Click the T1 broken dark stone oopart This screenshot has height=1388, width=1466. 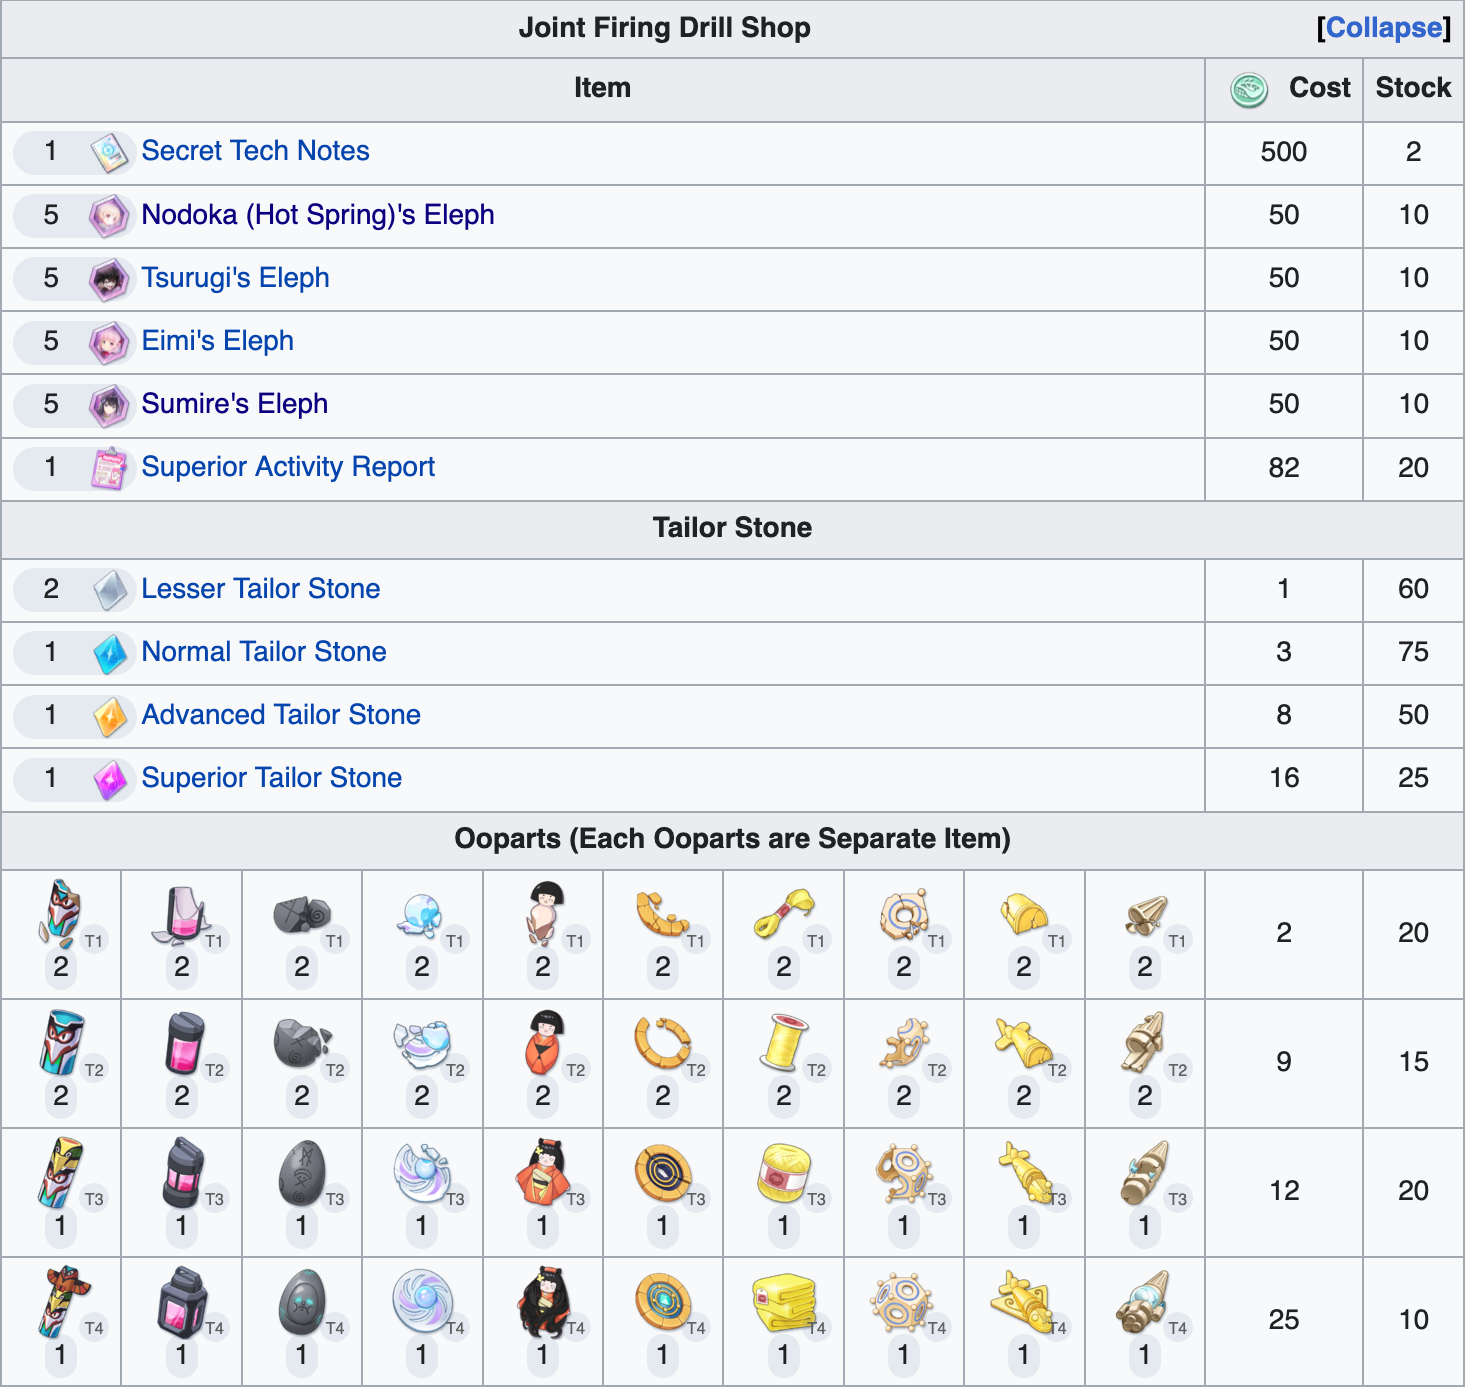[x=301, y=914]
